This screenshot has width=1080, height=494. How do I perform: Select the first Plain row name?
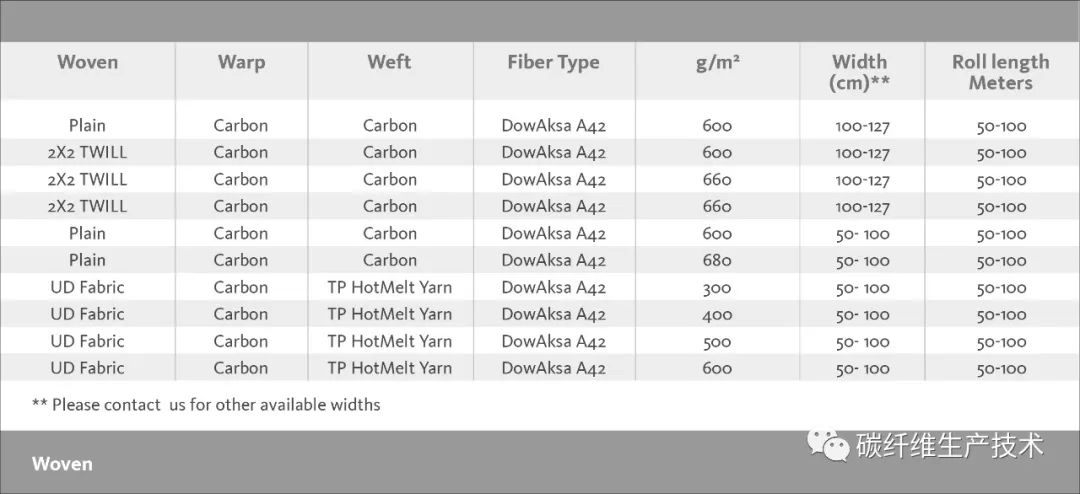(x=87, y=125)
